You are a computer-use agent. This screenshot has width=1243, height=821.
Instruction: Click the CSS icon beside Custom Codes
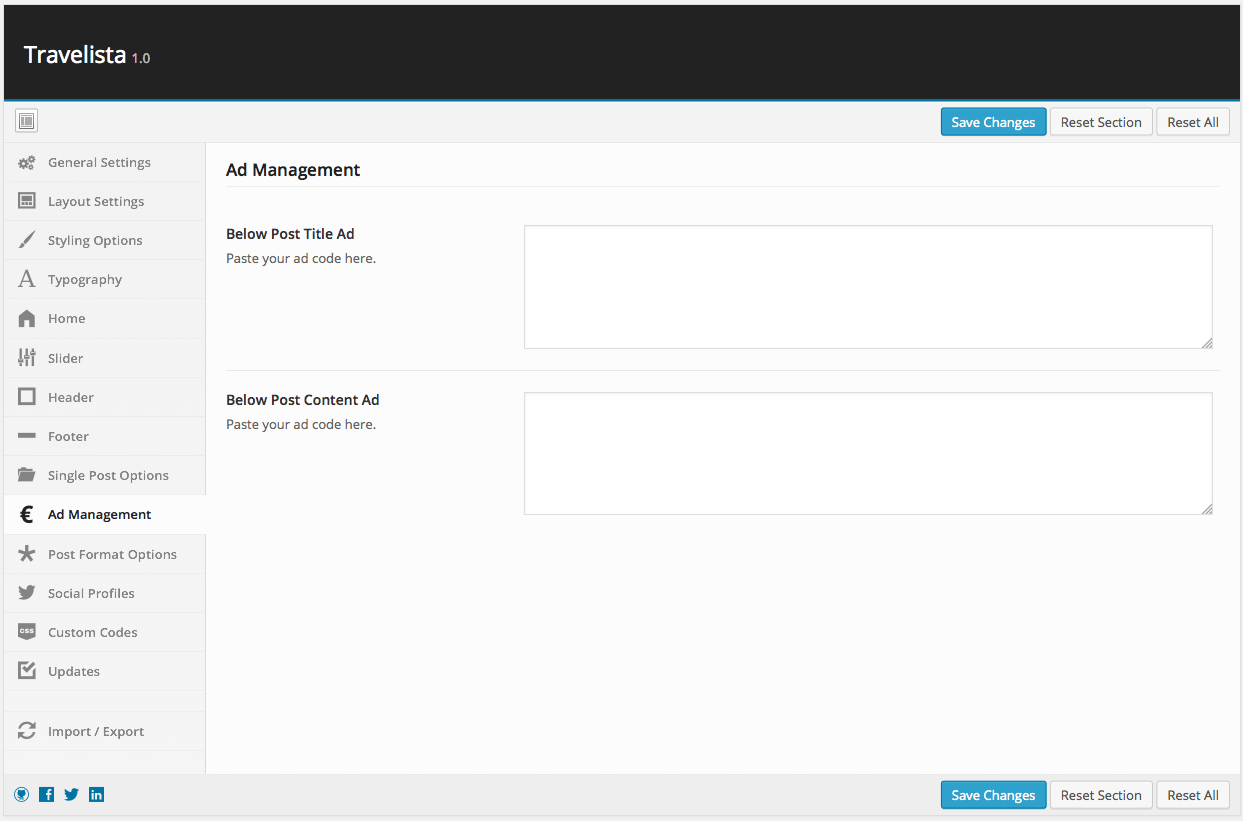pos(27,632)
